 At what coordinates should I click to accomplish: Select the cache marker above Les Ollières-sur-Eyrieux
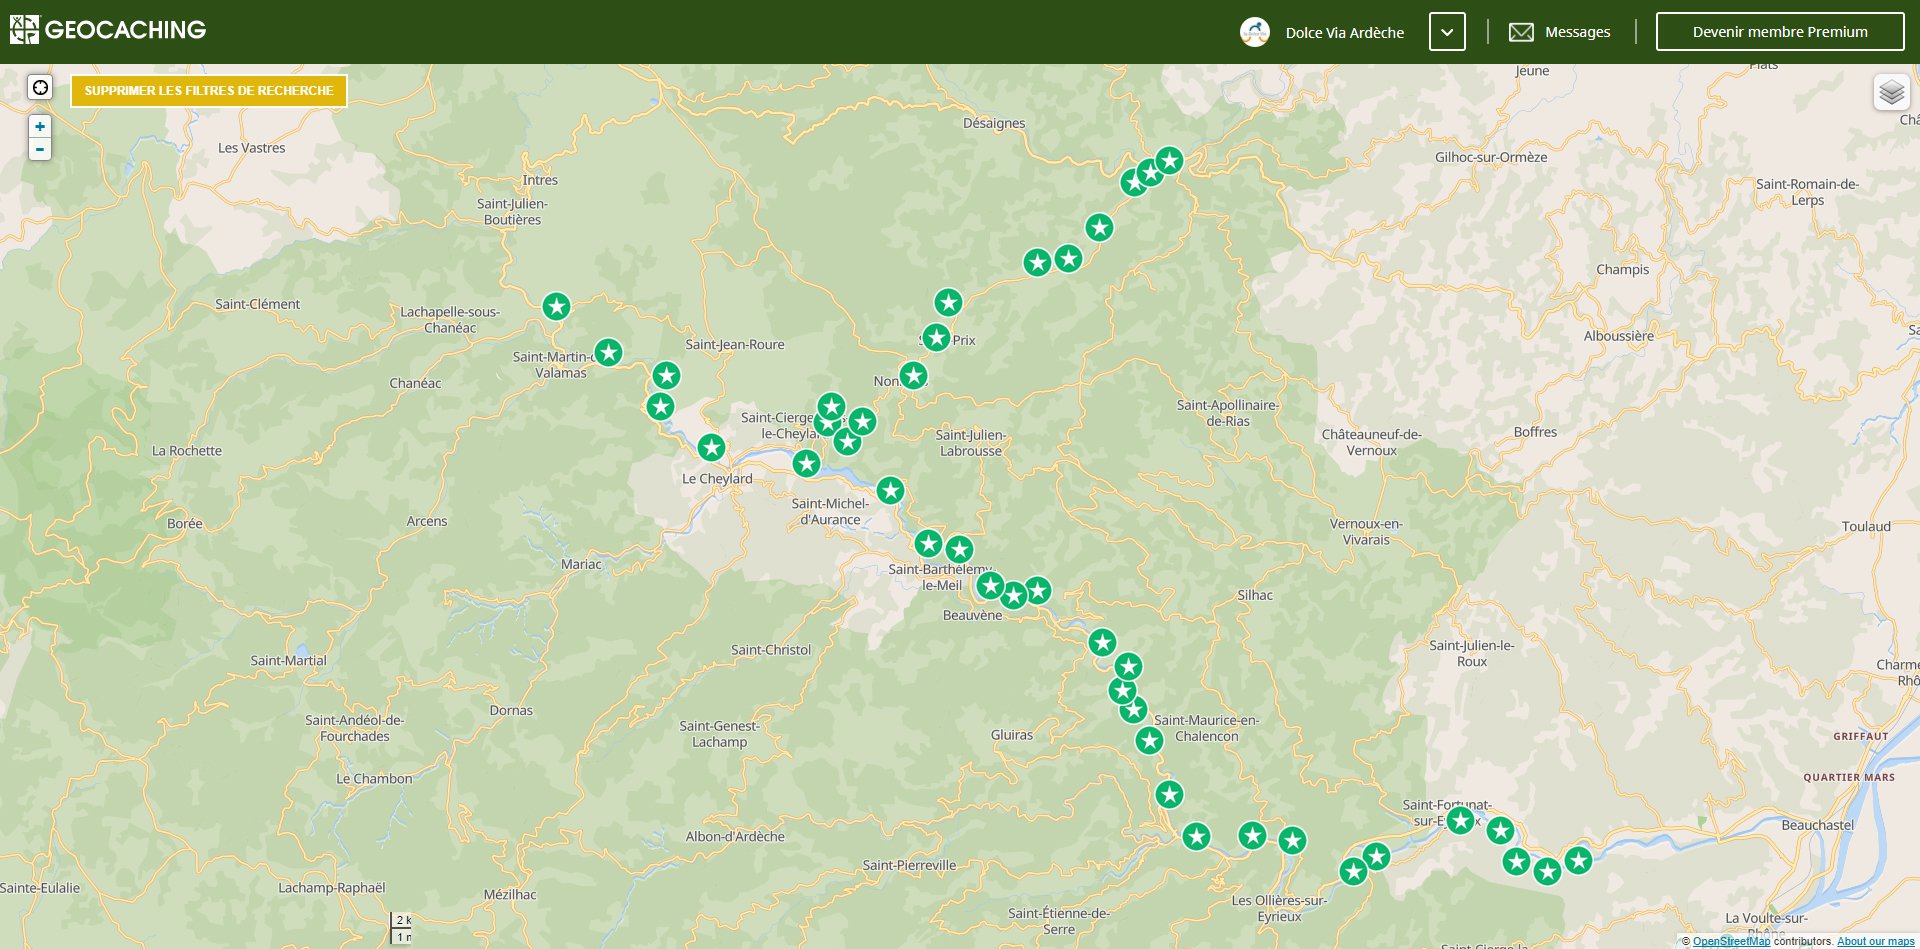pyautogui.click(x=1293, y=841)
